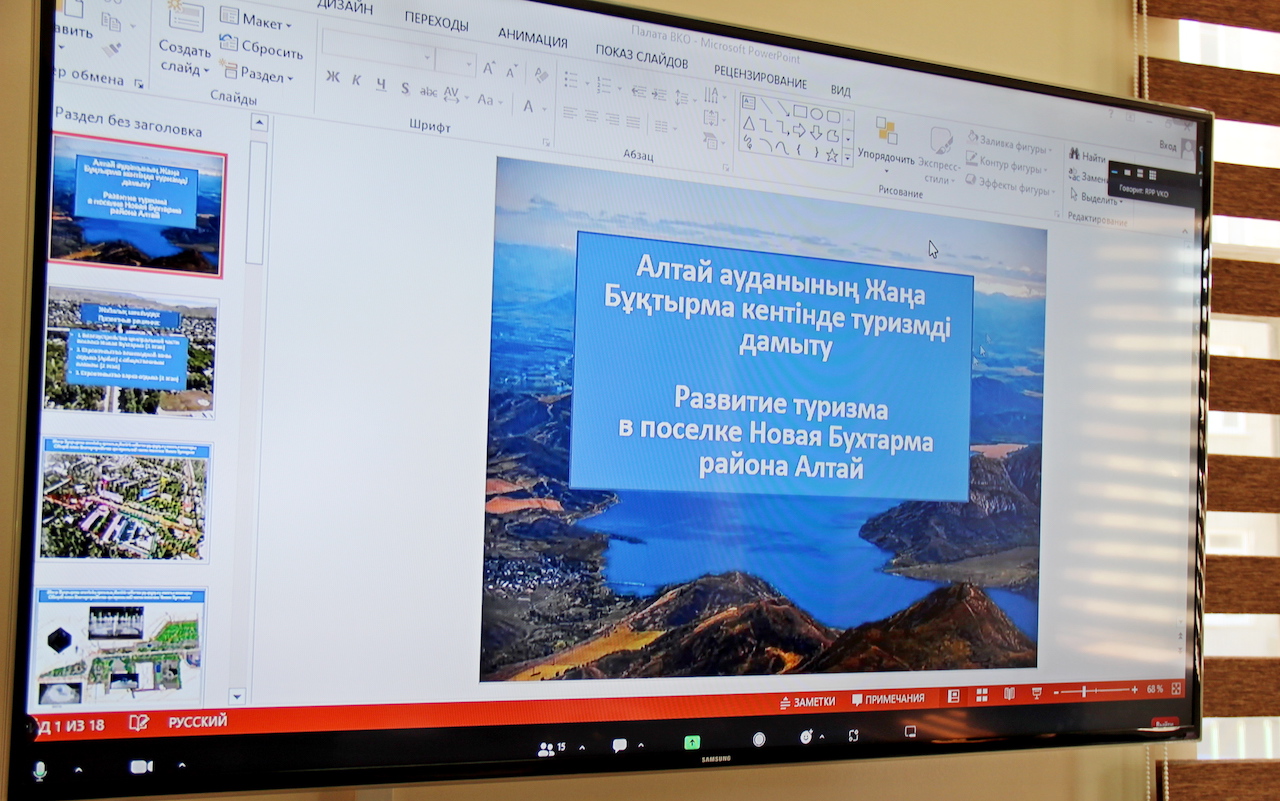This screenshot has width=1280, height=801.
Task: Open the font color A dropdown
Action: [x=535, y=107]
